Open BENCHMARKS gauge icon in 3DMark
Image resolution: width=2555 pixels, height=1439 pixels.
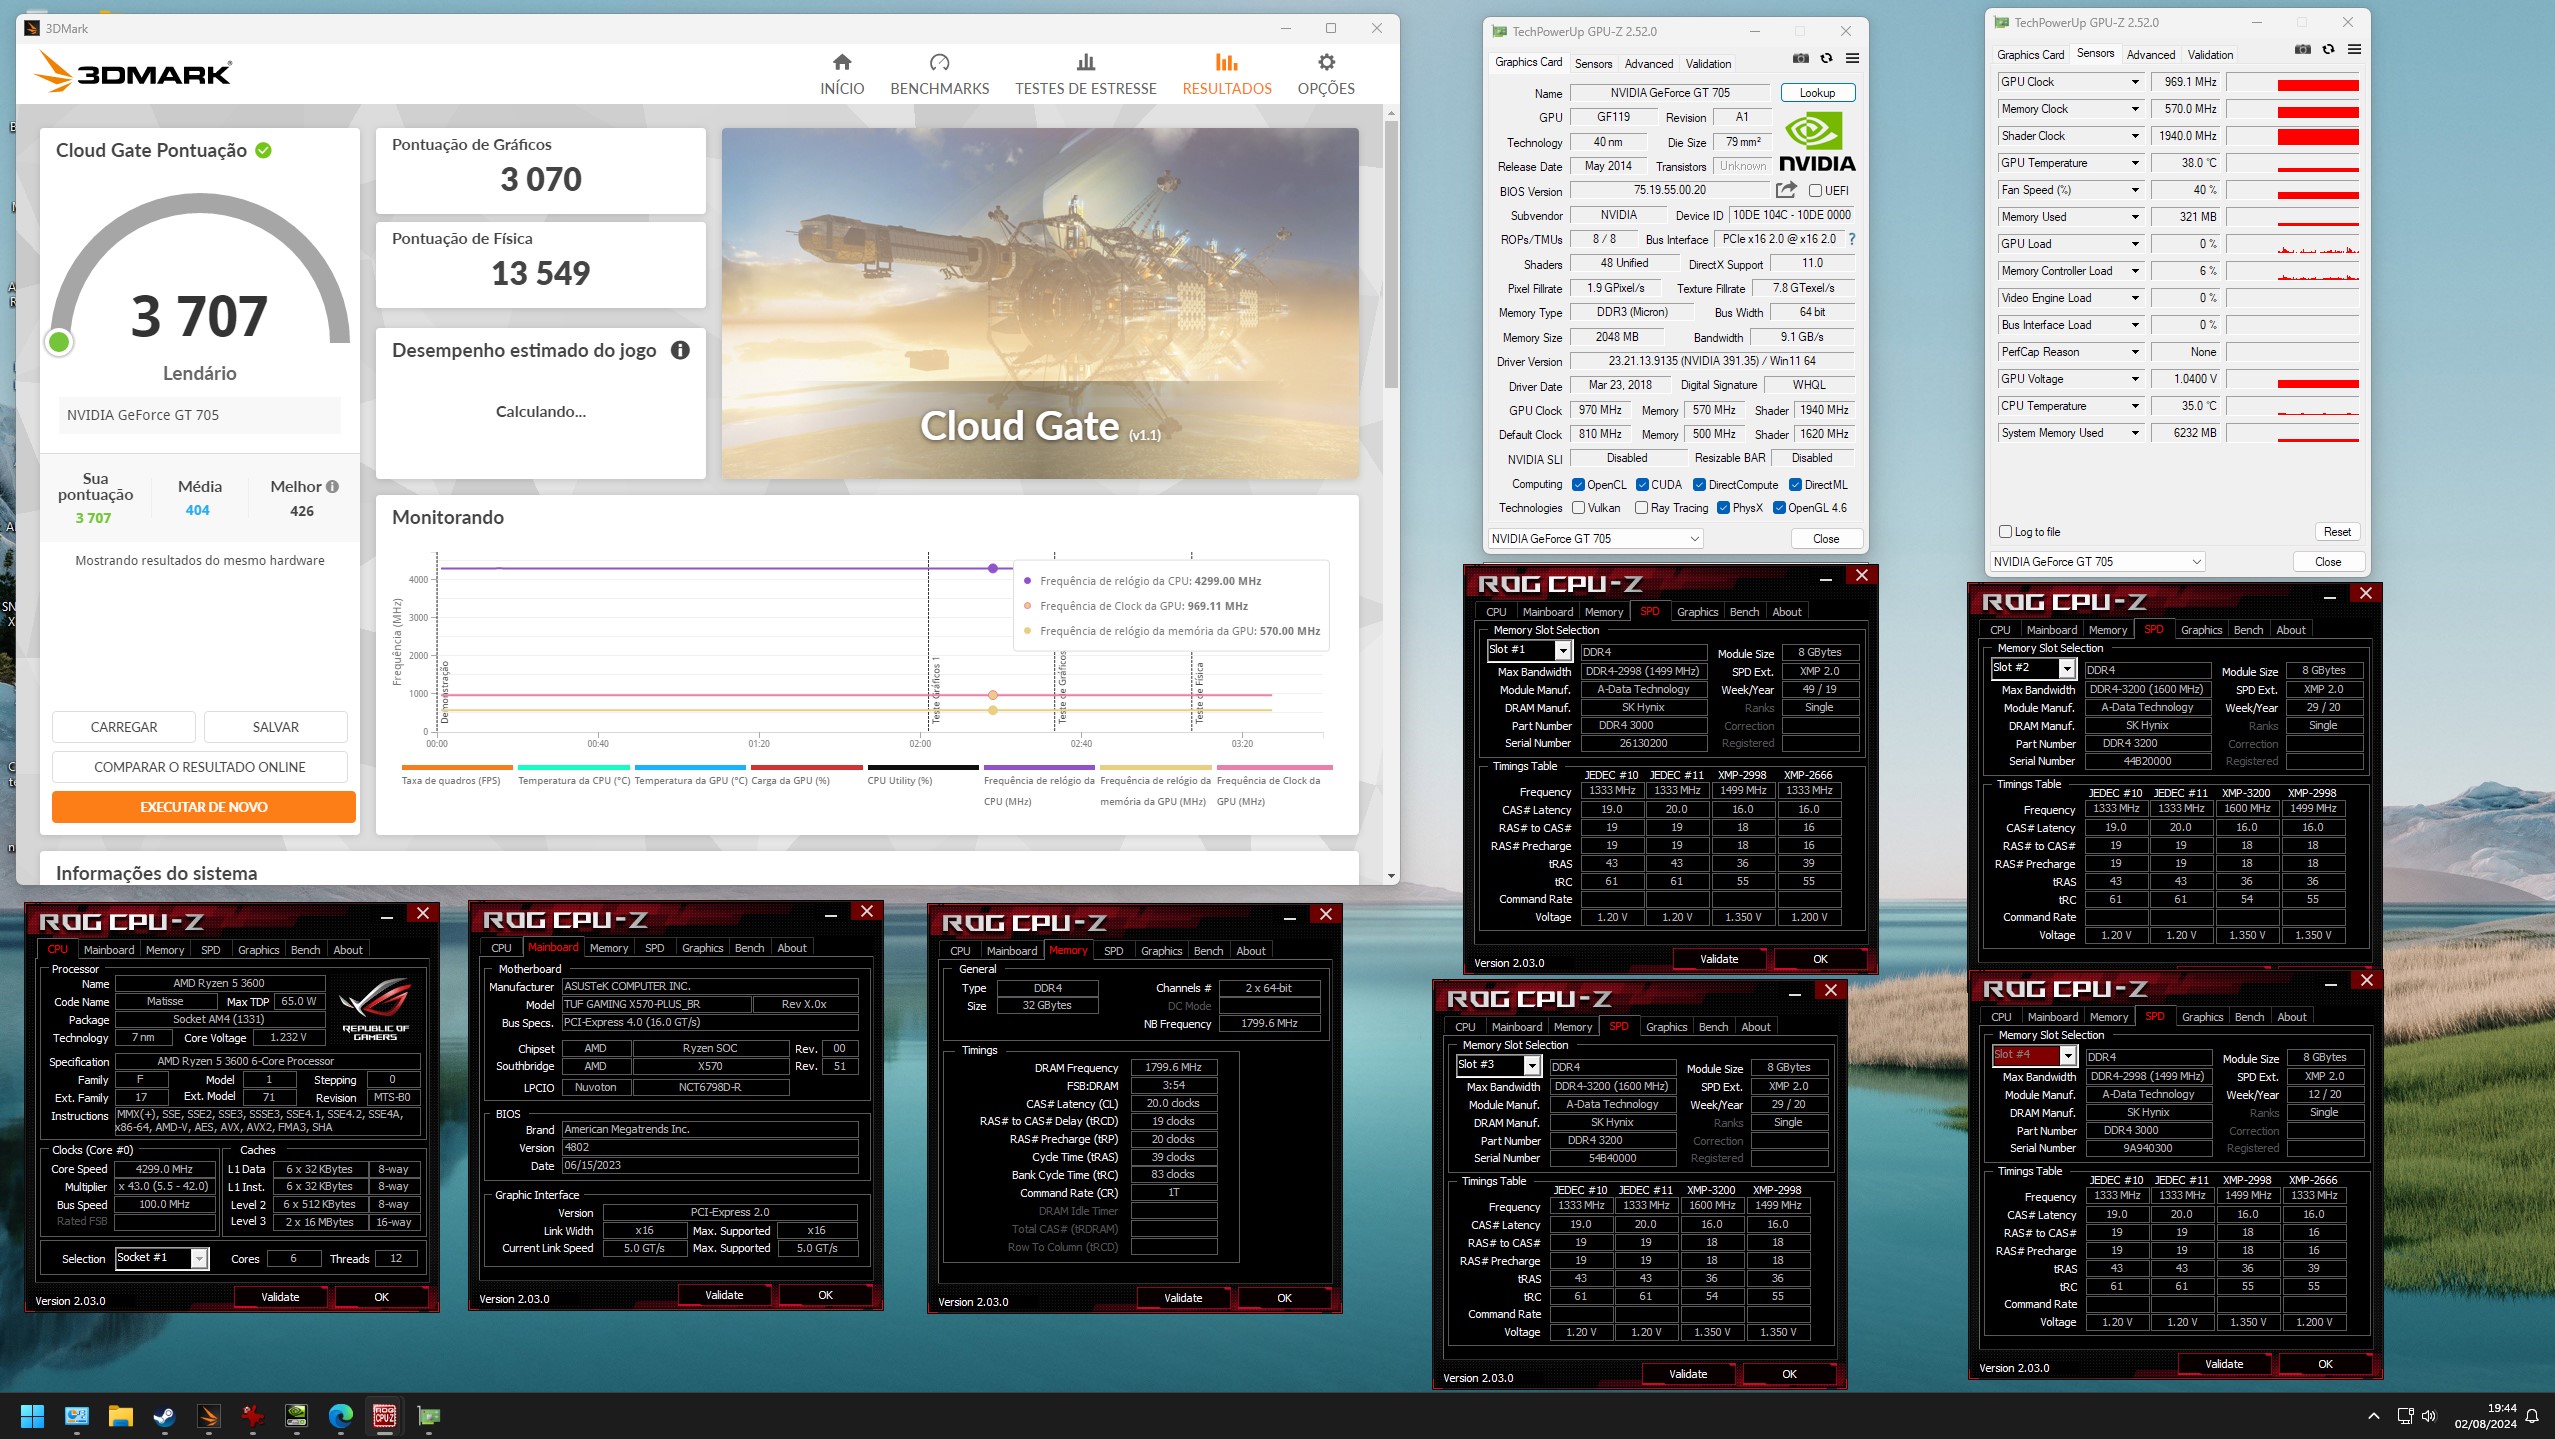pyautogui.click(x=939, y=62)
